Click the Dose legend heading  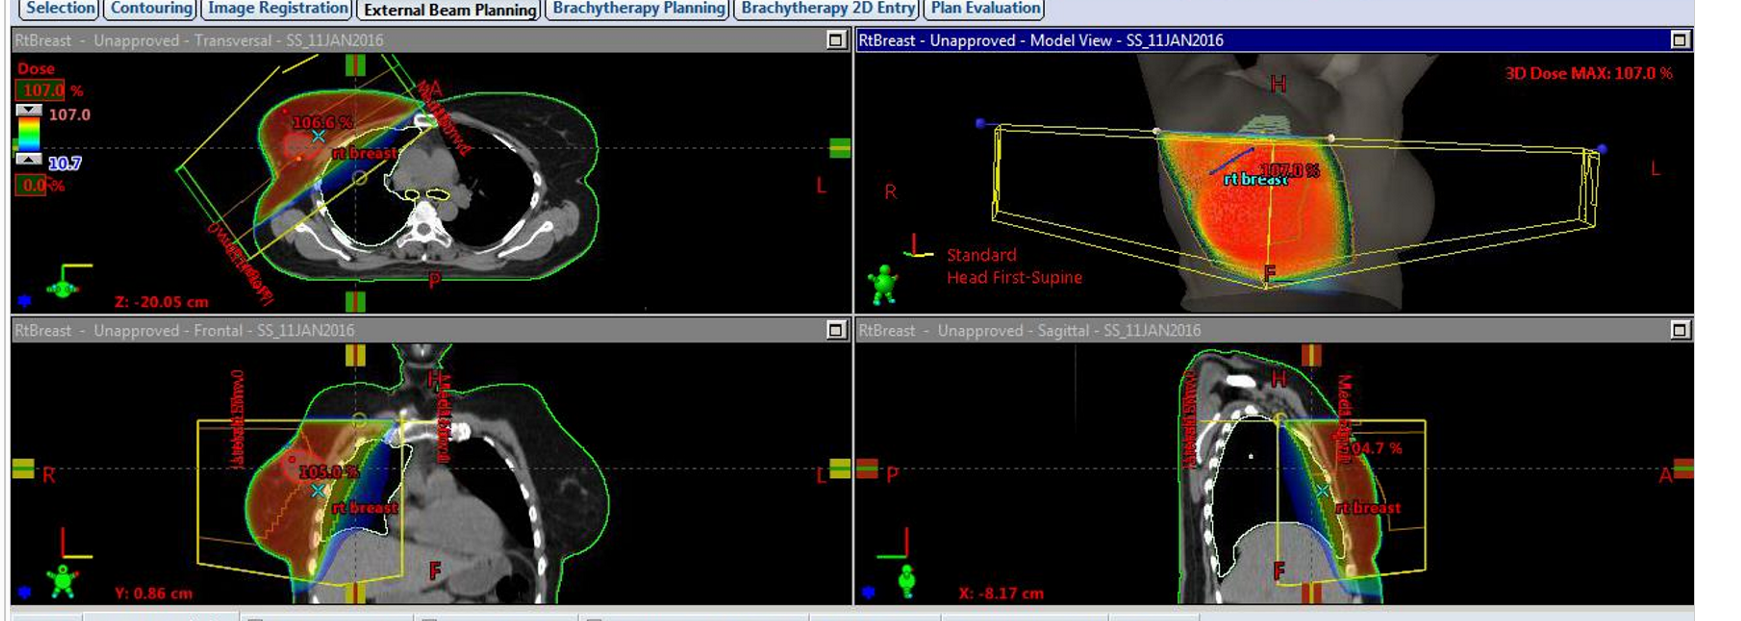[x=36, y=68]
